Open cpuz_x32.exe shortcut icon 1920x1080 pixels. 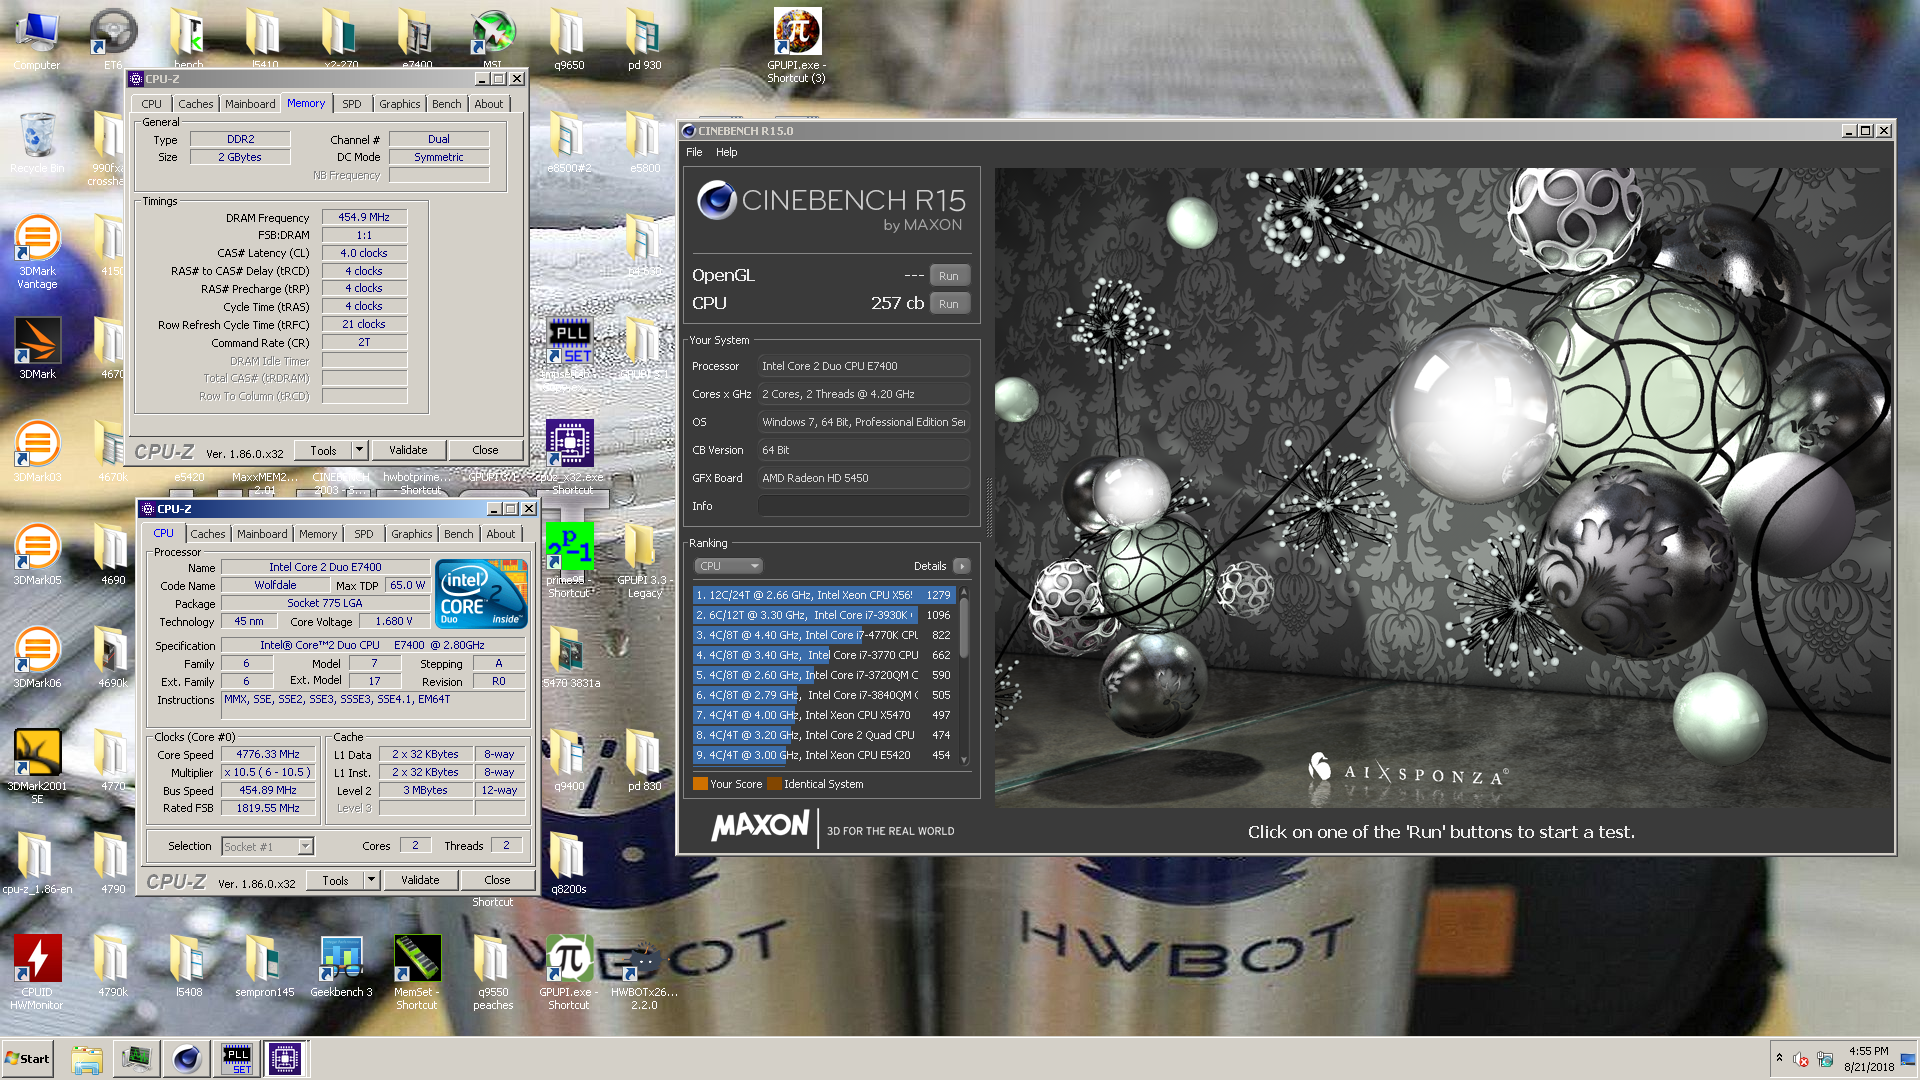[569, 457]
